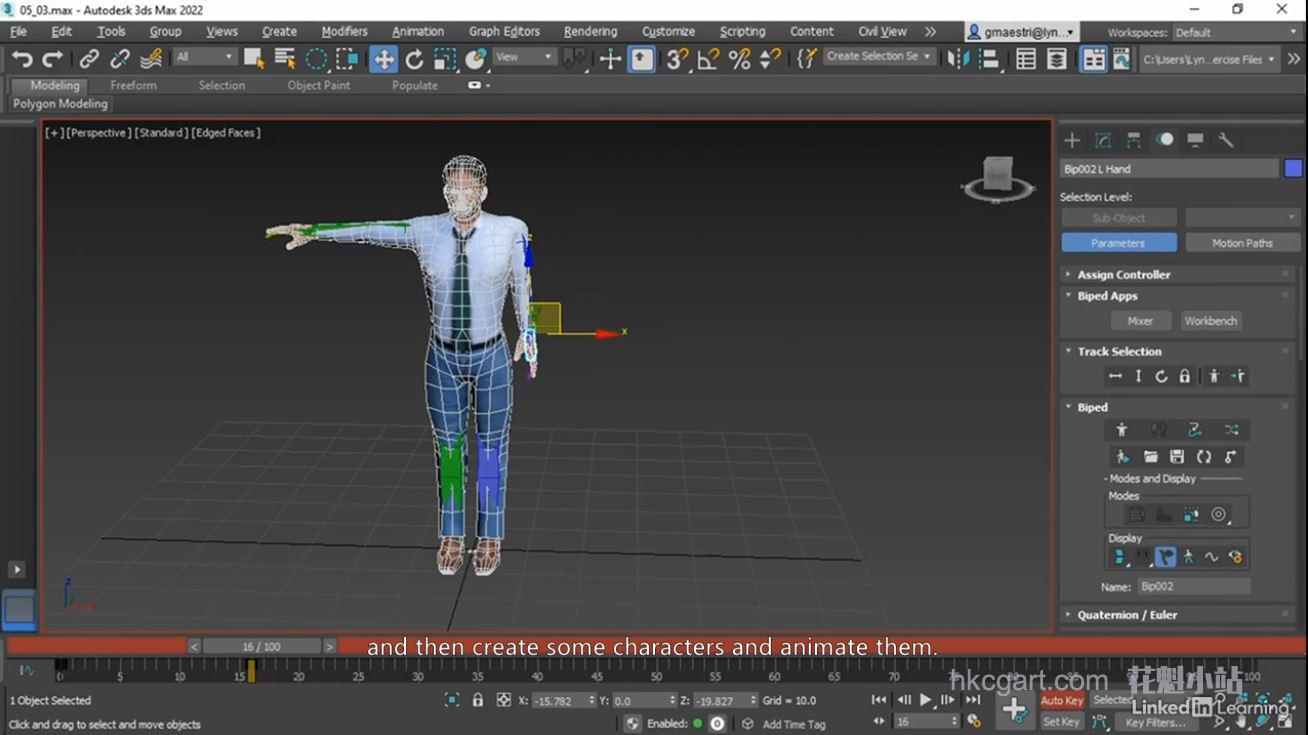This screenshot has height=735, width=1308.
Task: Click the time slider 16 / 100 handle
Action: coord(262,647)
